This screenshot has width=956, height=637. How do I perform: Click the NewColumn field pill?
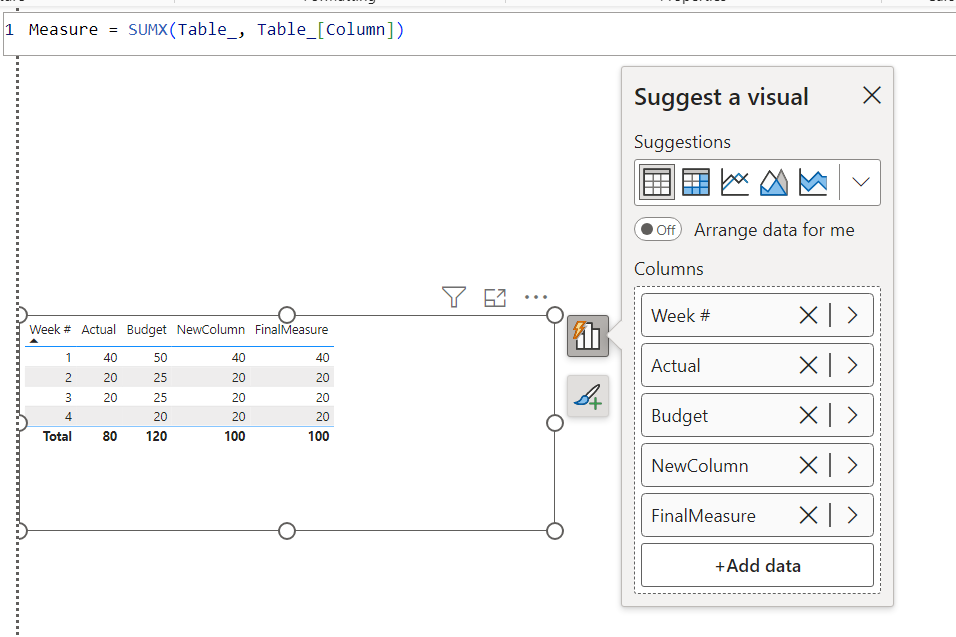pyautogui.click(x=757, y=465)
